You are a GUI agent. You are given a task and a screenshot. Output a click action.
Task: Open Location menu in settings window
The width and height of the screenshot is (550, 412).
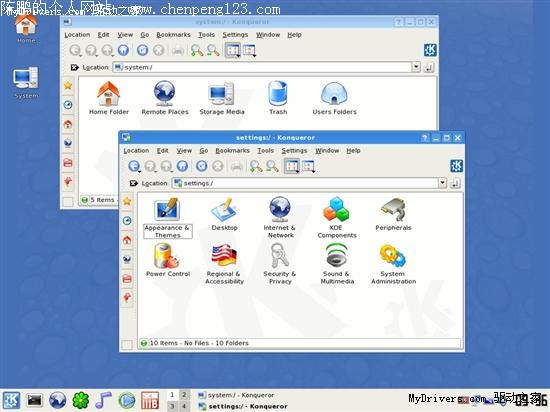(x=136, y=150)
